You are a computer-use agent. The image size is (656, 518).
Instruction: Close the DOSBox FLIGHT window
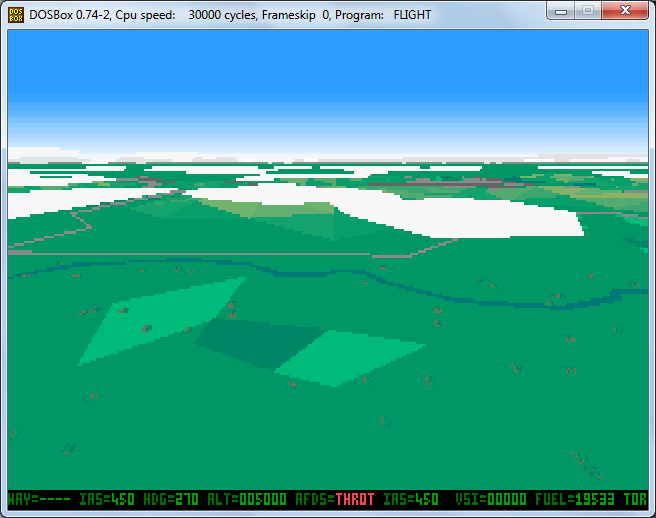625,11
